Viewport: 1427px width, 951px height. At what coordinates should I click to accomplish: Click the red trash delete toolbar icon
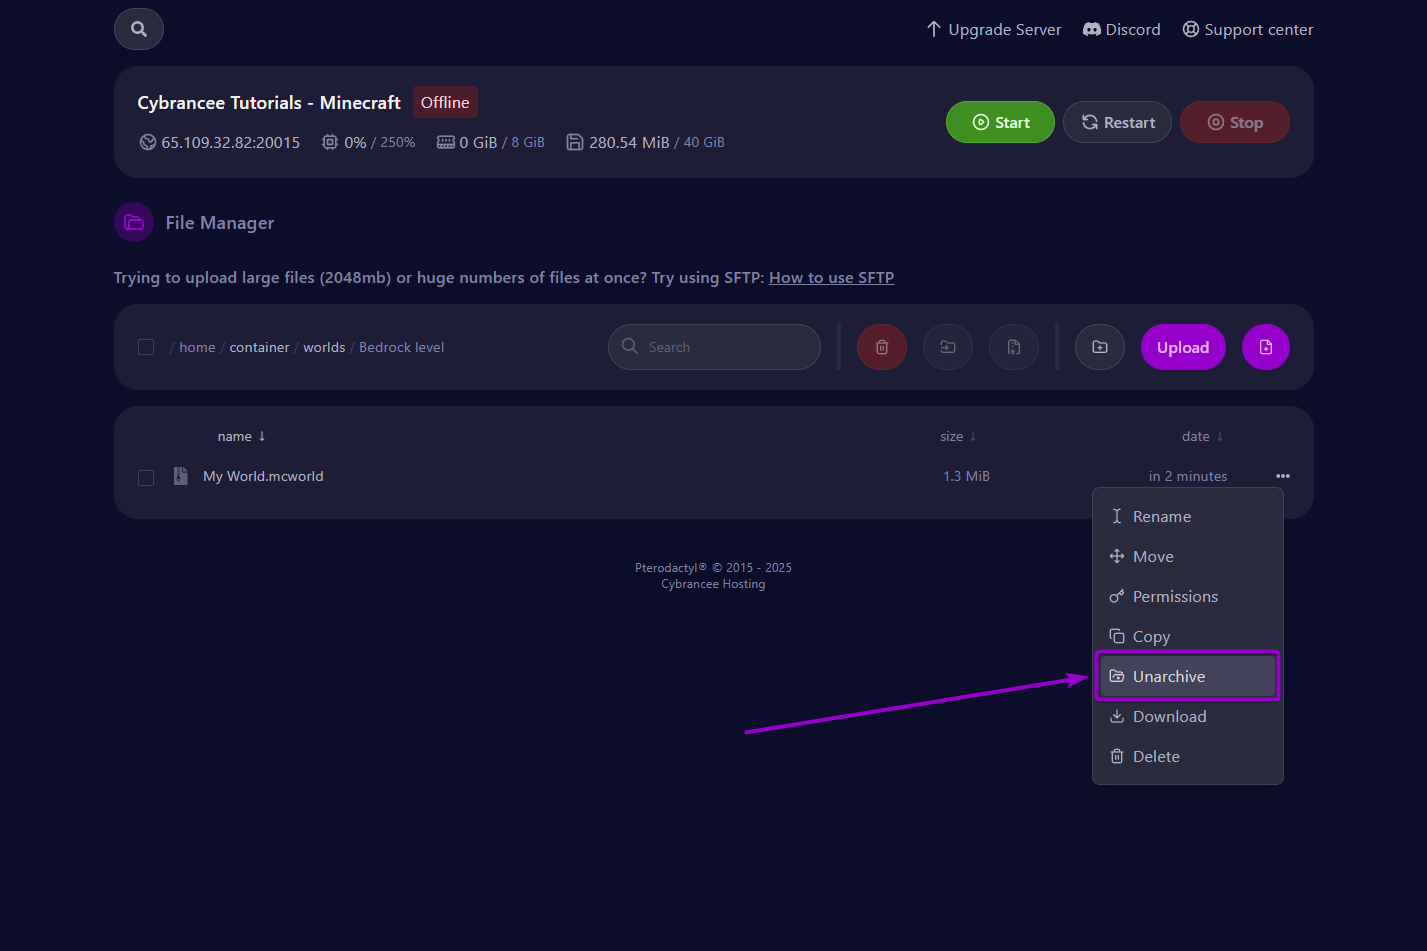[881, 347]
